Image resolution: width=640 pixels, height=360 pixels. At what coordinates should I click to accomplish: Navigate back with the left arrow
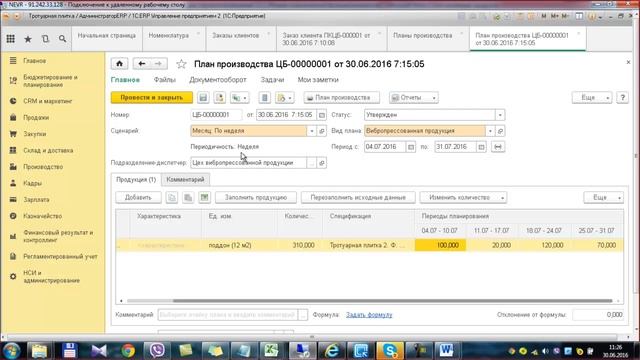coord(142,64)
